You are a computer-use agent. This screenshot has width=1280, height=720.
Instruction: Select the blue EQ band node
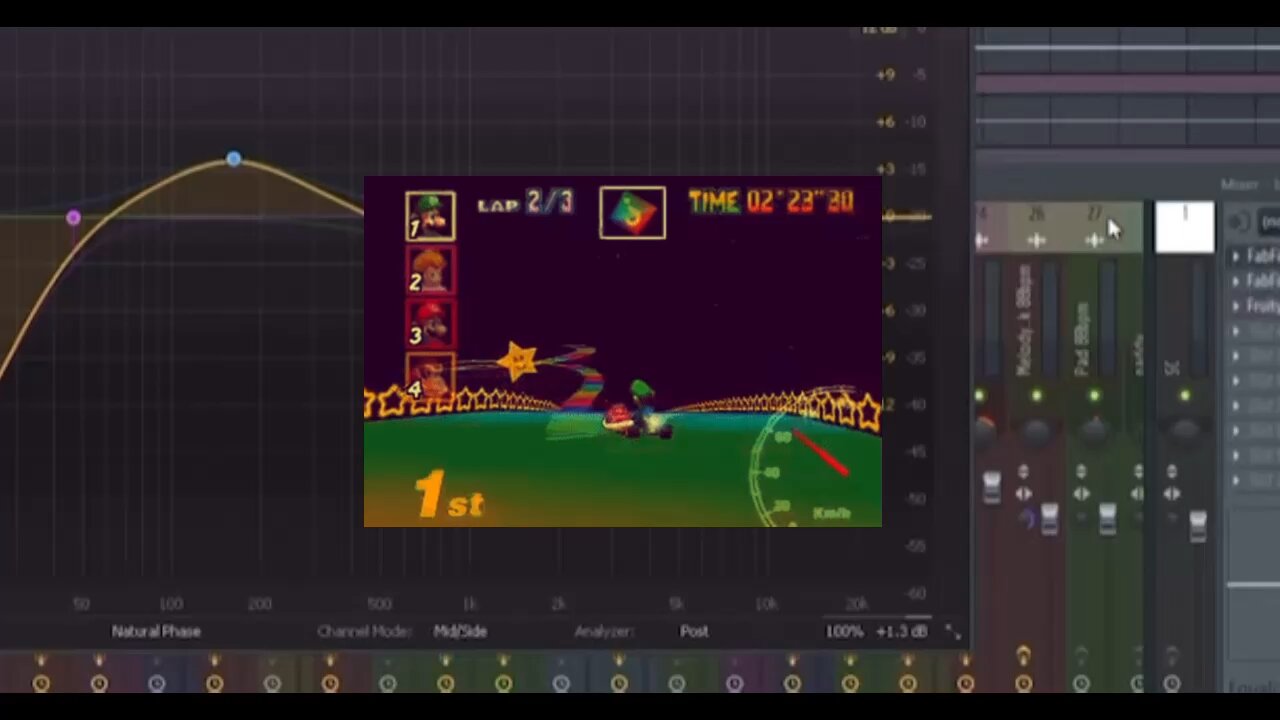coord(233,159)
